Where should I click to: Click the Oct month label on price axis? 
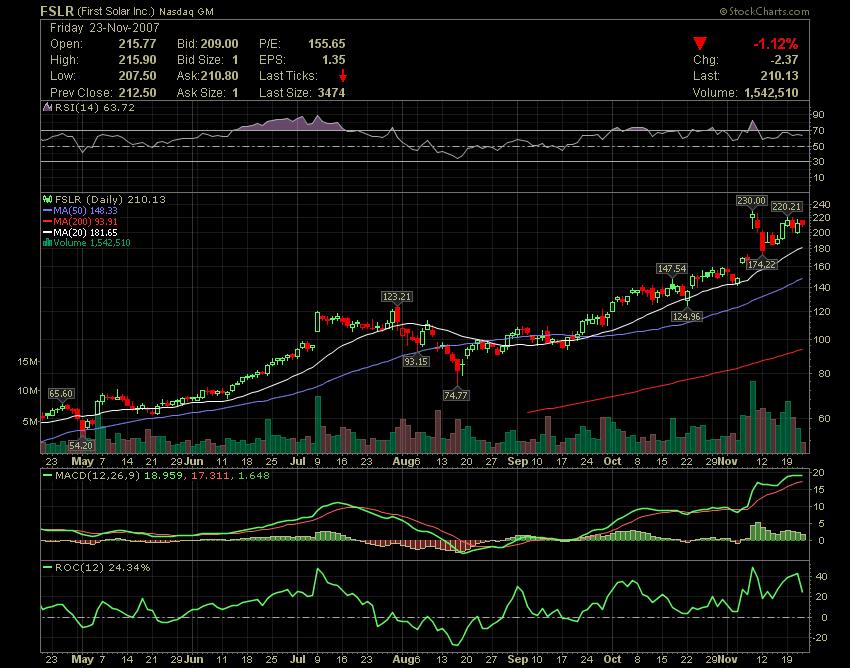tap(612, 461)
